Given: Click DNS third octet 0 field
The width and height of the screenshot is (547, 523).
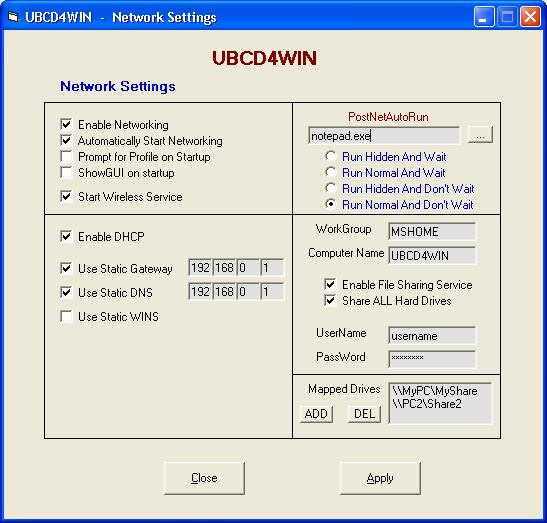Looking at the screenshot, I should pos(248,292).
